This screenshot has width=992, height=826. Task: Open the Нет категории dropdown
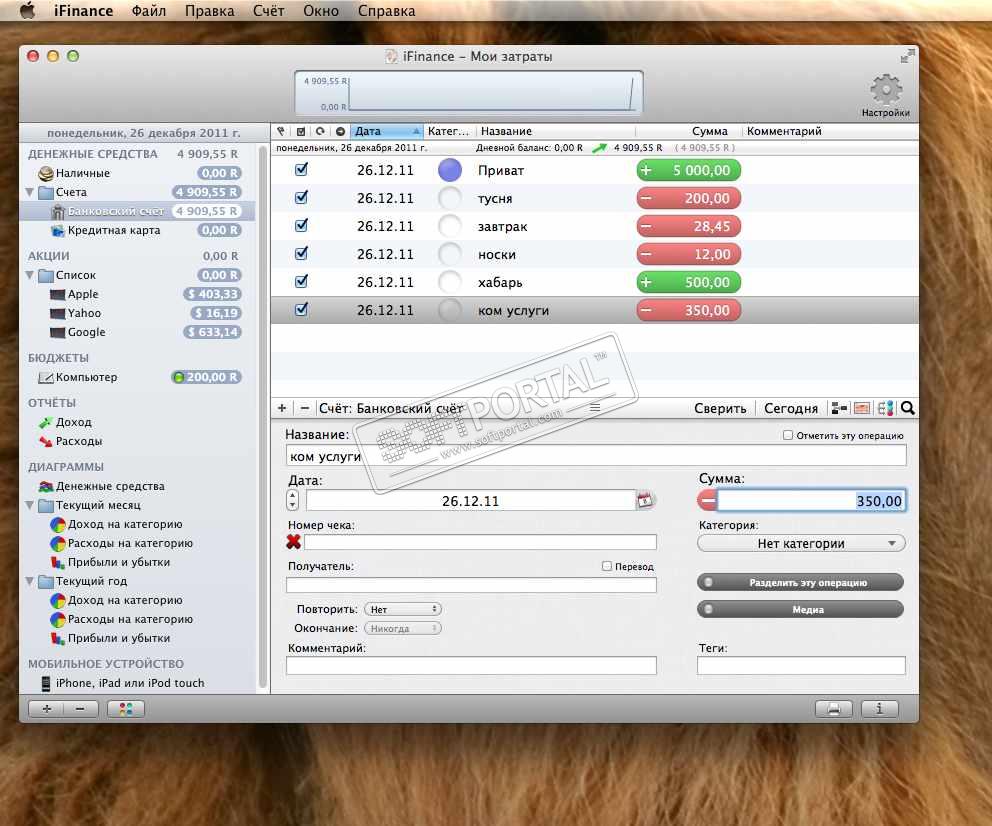coord(801,543)
